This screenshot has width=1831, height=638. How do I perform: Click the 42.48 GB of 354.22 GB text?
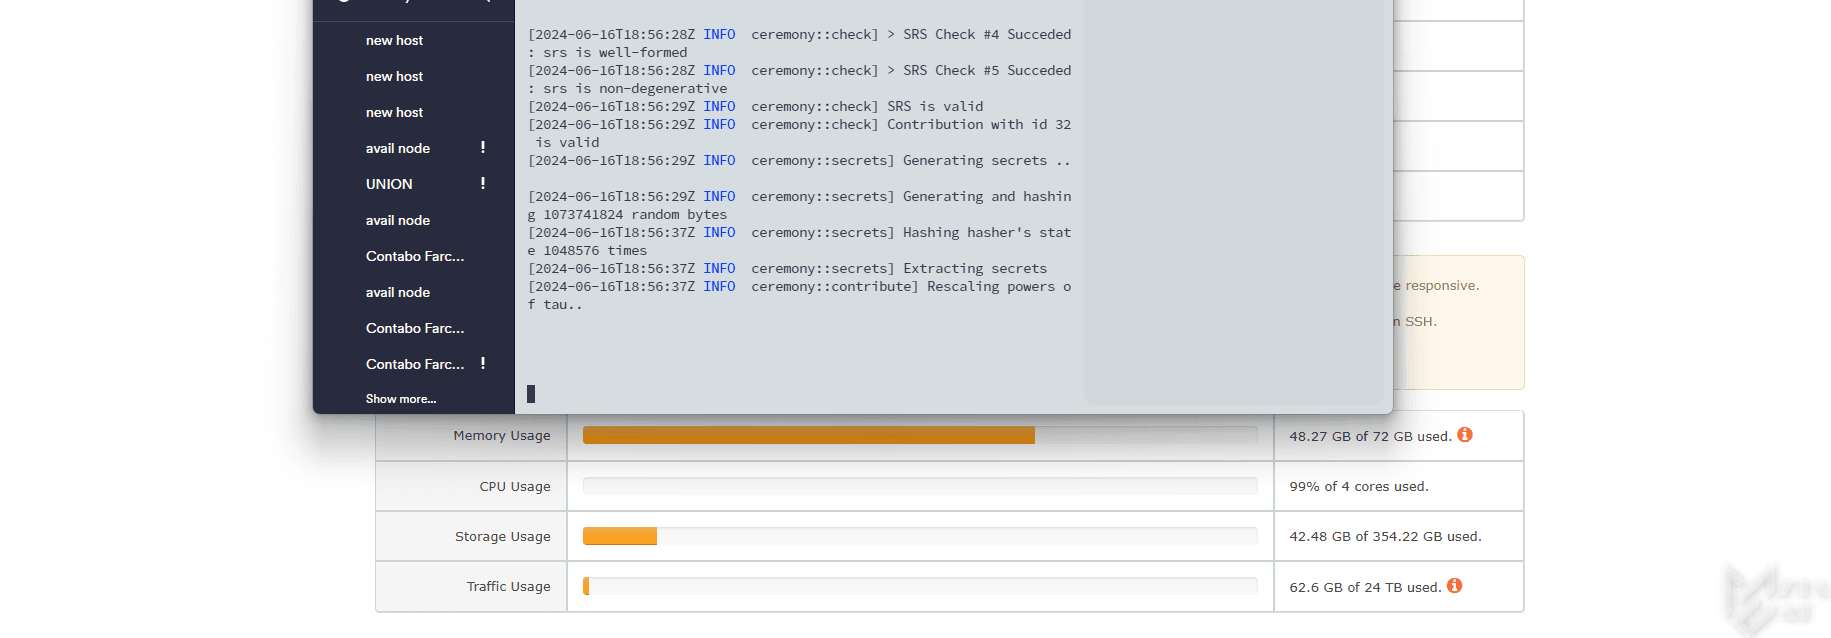pos(1384,537)
